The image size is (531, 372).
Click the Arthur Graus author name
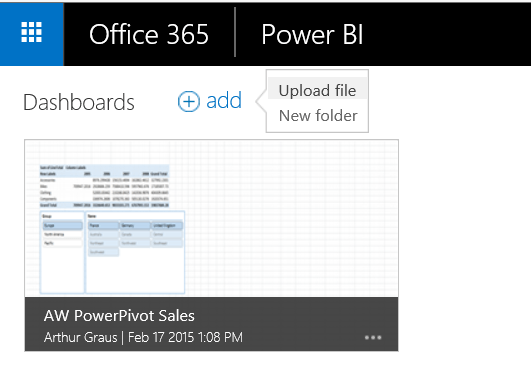[81, 337]
